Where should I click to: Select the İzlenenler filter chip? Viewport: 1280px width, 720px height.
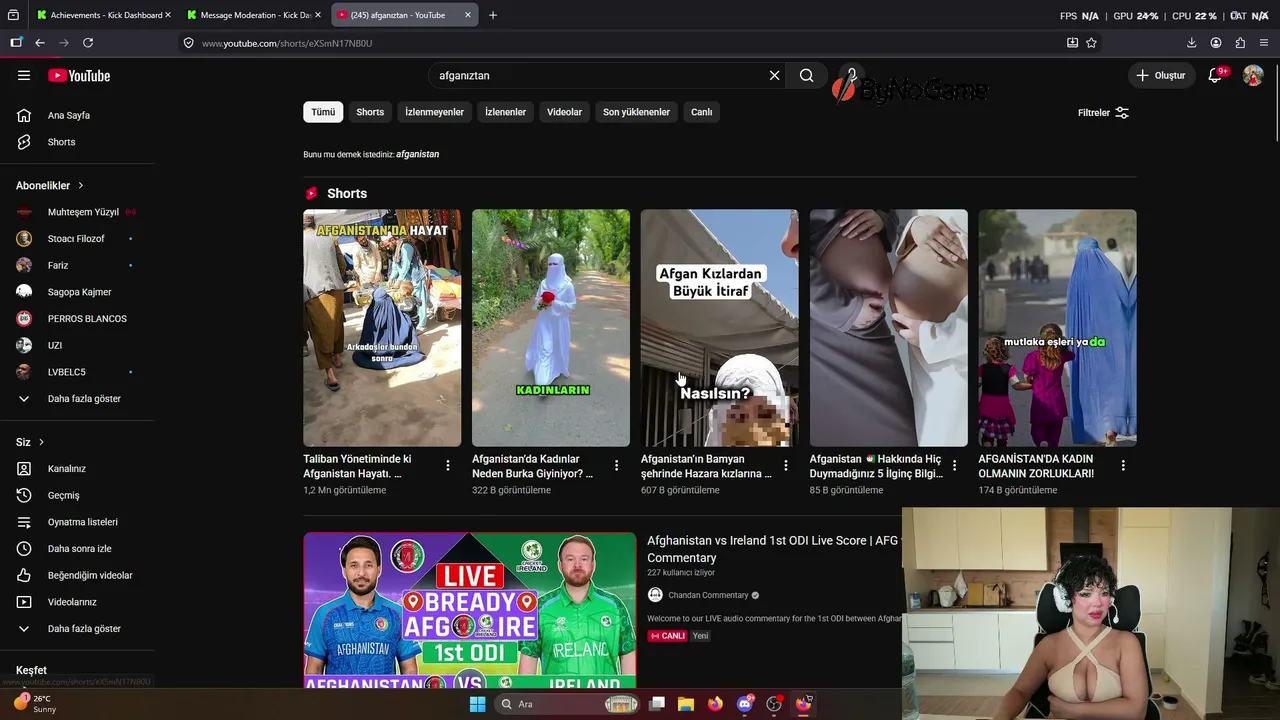click(x=505, y=112)
